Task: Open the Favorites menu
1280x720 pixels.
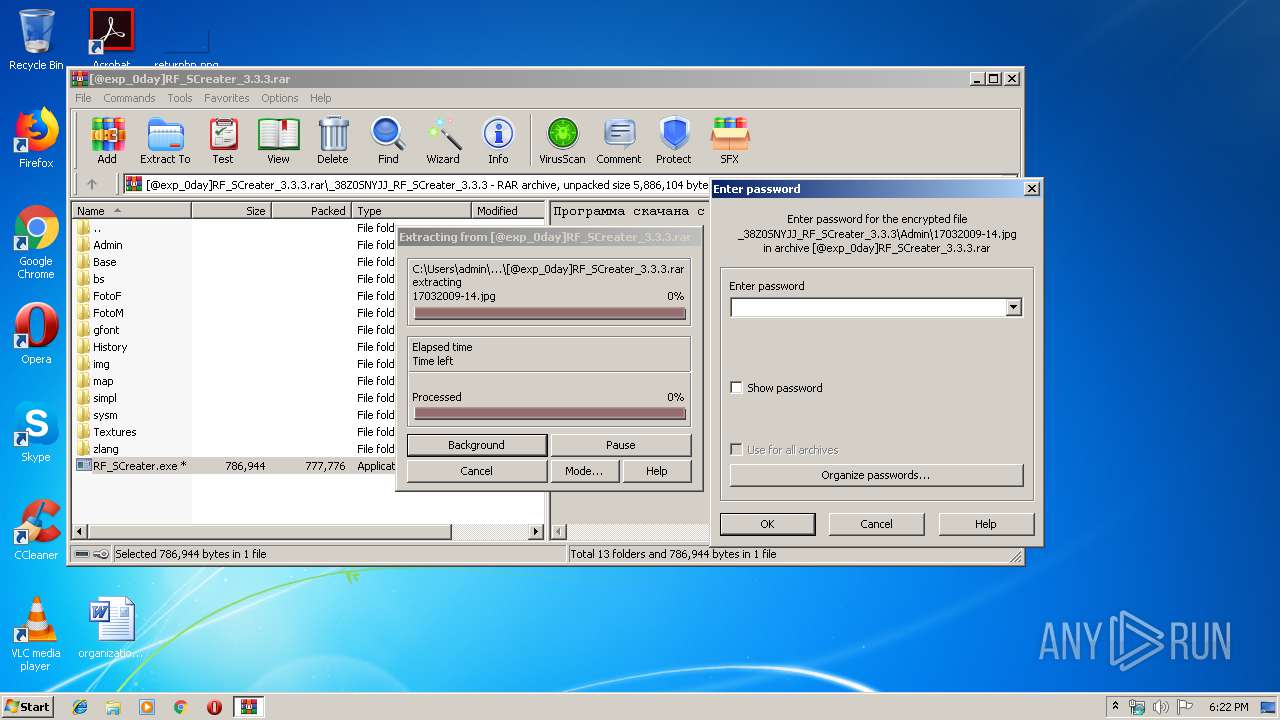Action: click(x=227, y=98)
